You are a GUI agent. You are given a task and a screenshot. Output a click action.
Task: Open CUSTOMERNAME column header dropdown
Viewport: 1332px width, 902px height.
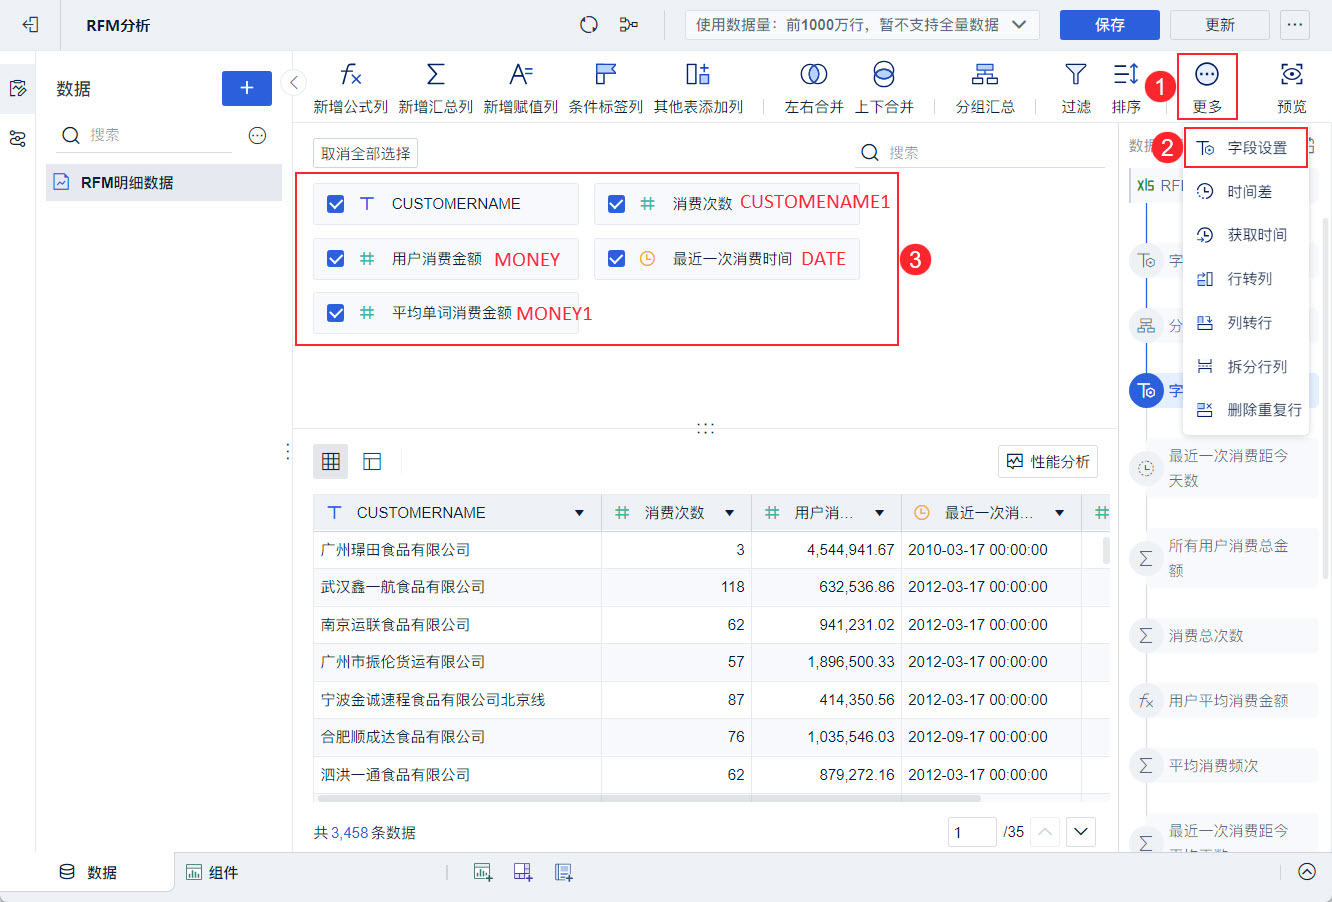[x=579, y=513]
